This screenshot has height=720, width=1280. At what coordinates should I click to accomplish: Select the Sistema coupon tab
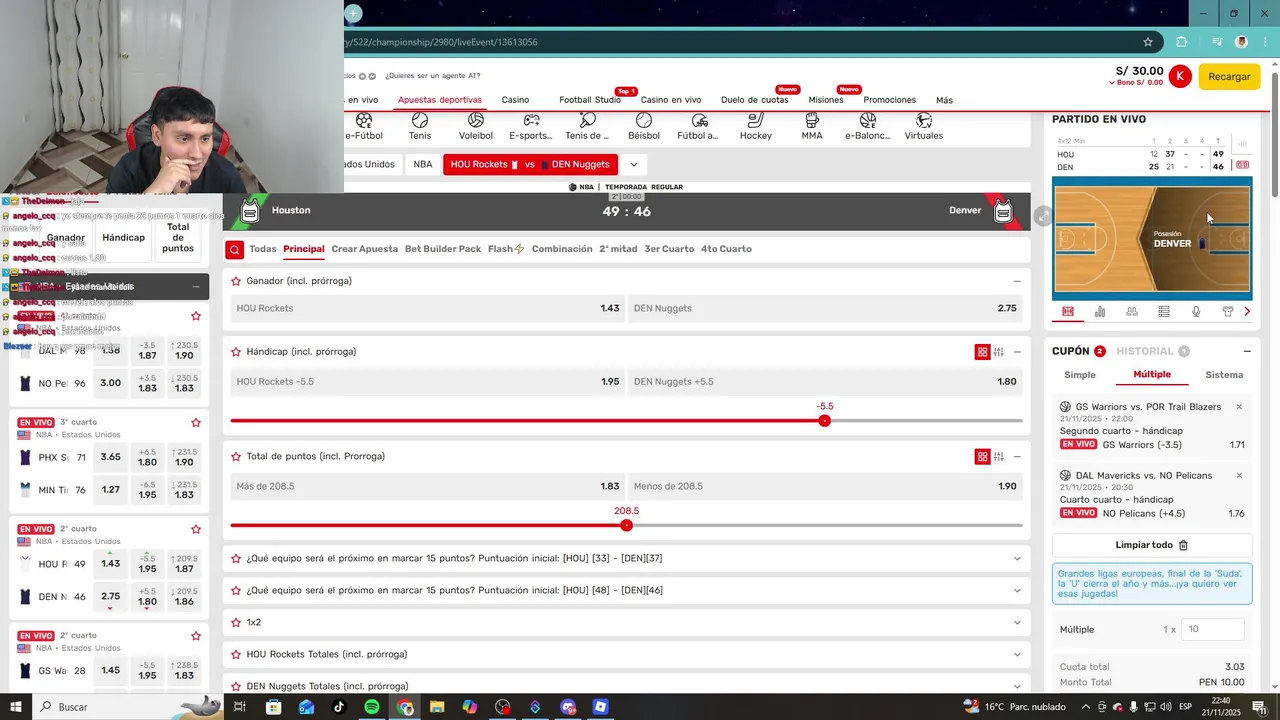click(x=1224, y=375)
